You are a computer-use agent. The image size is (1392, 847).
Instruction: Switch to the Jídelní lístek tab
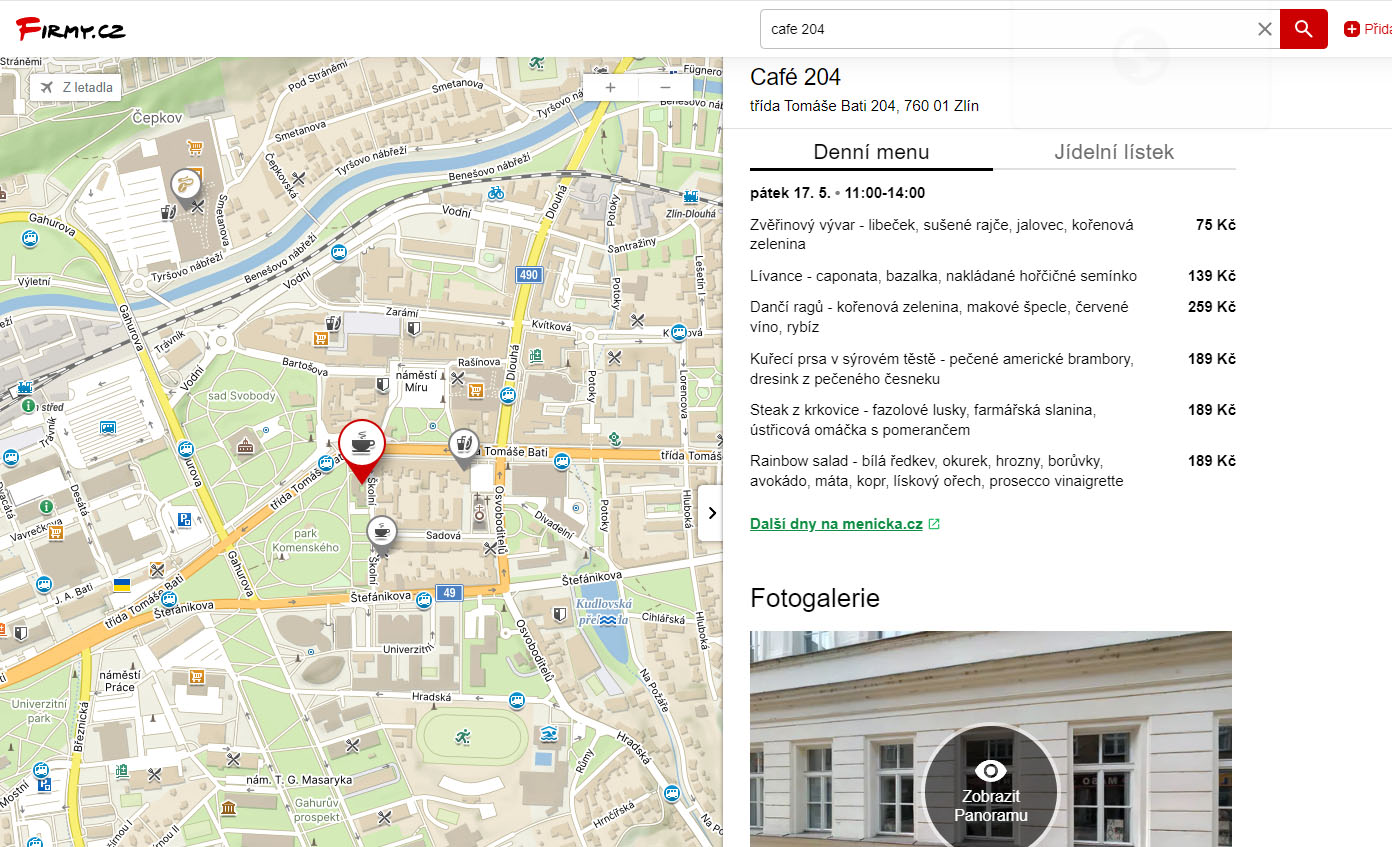pyautogui.click(x=1114, y=152)
